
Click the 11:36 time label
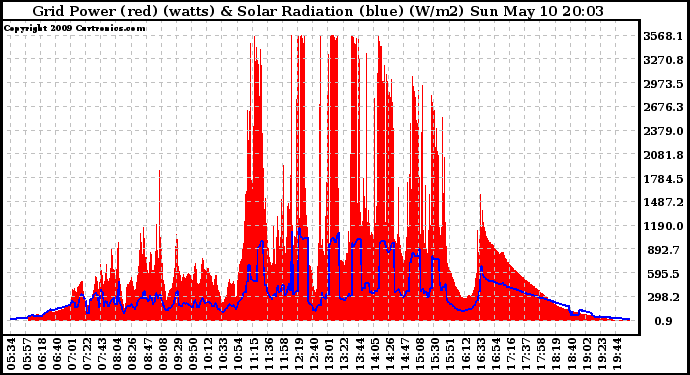point(268,353)
